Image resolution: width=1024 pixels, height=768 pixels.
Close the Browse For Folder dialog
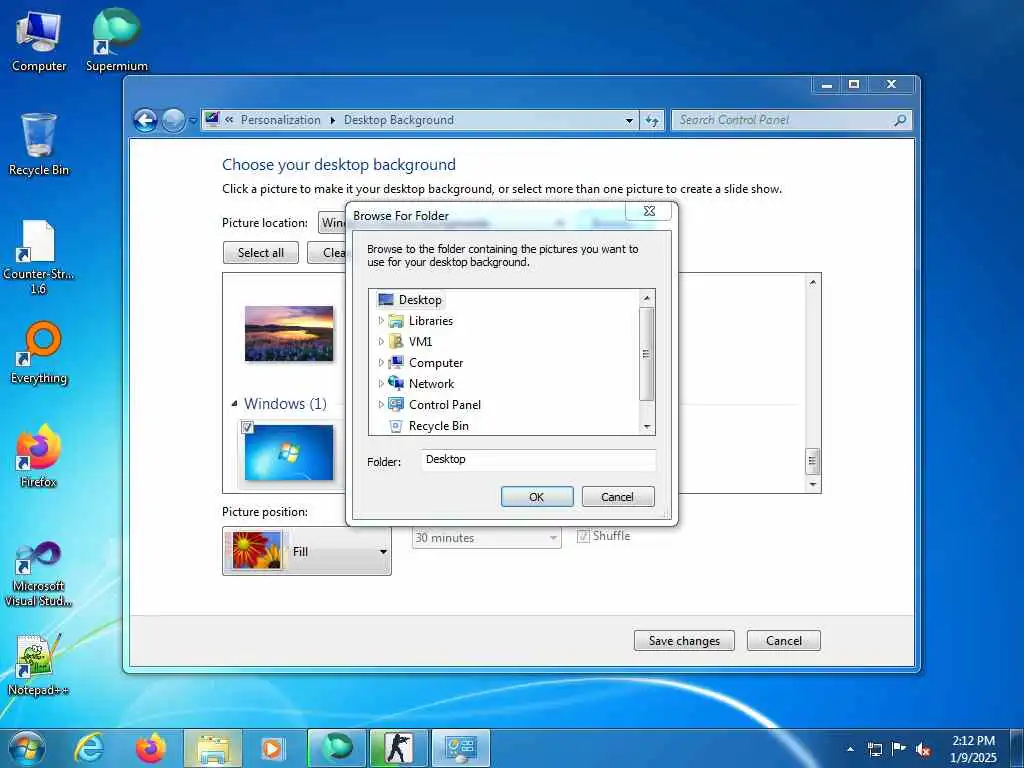(x=648, y=211)
